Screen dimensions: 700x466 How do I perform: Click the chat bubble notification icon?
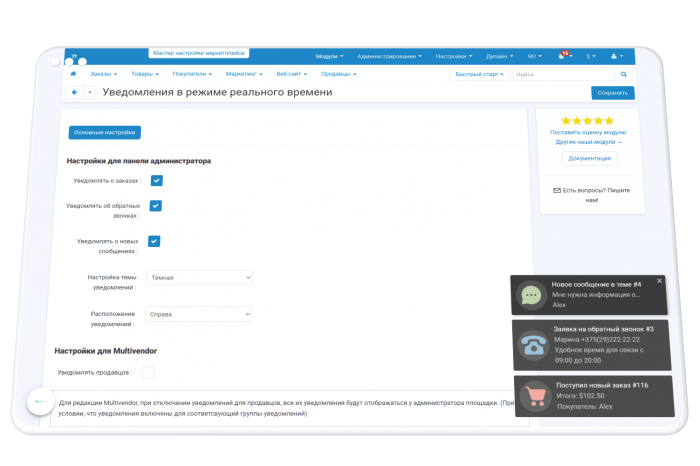531,295
